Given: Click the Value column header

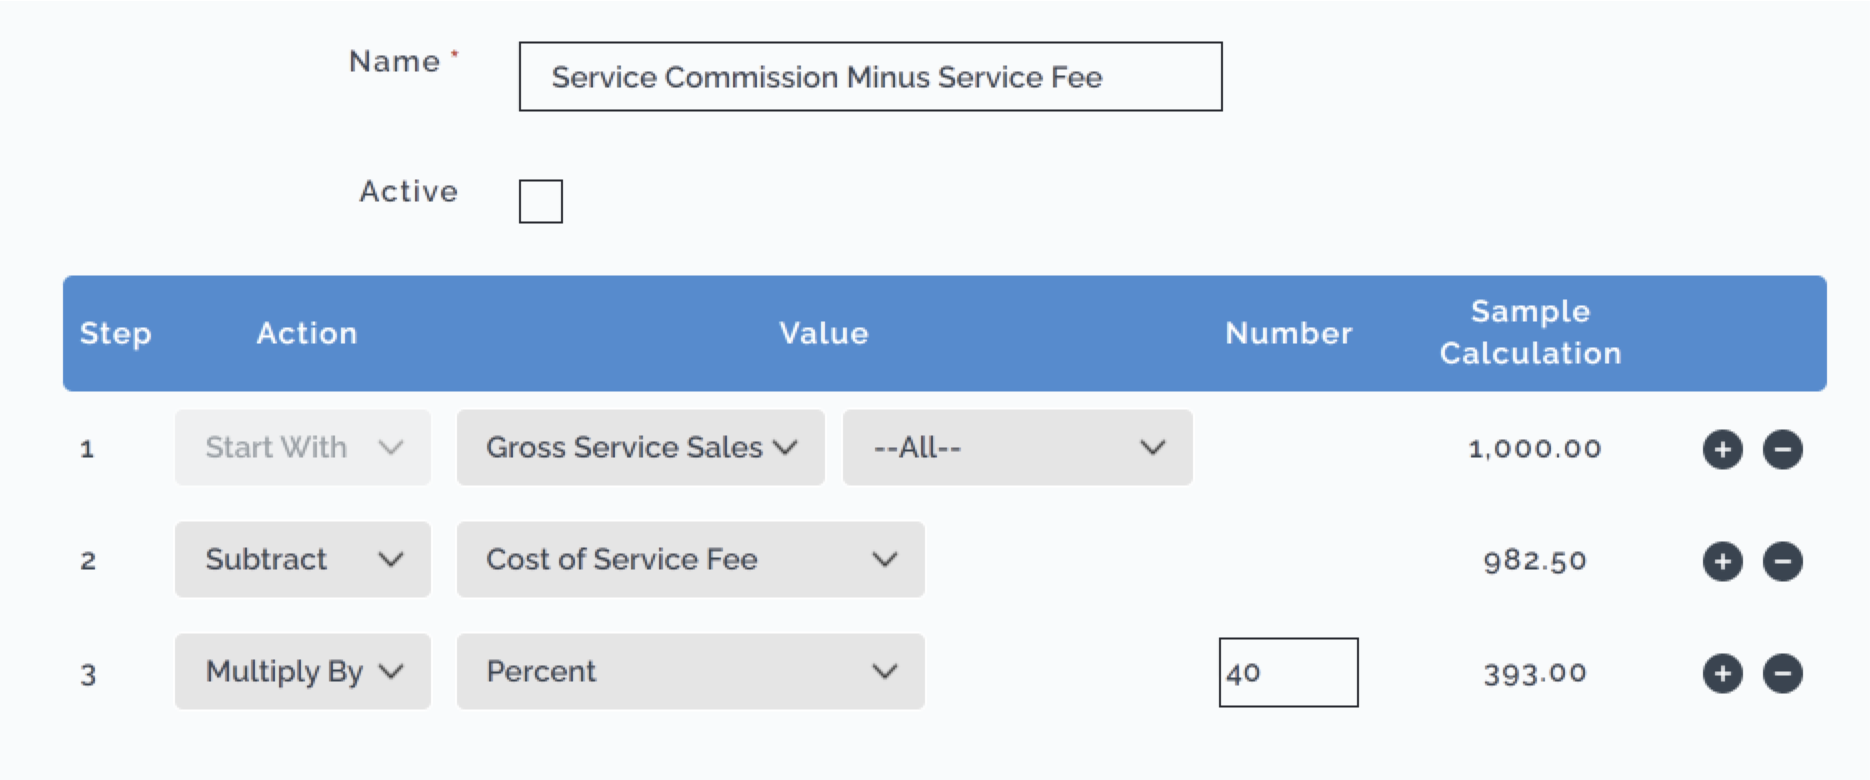Looking at the screenshot, I should pos(824,333).
